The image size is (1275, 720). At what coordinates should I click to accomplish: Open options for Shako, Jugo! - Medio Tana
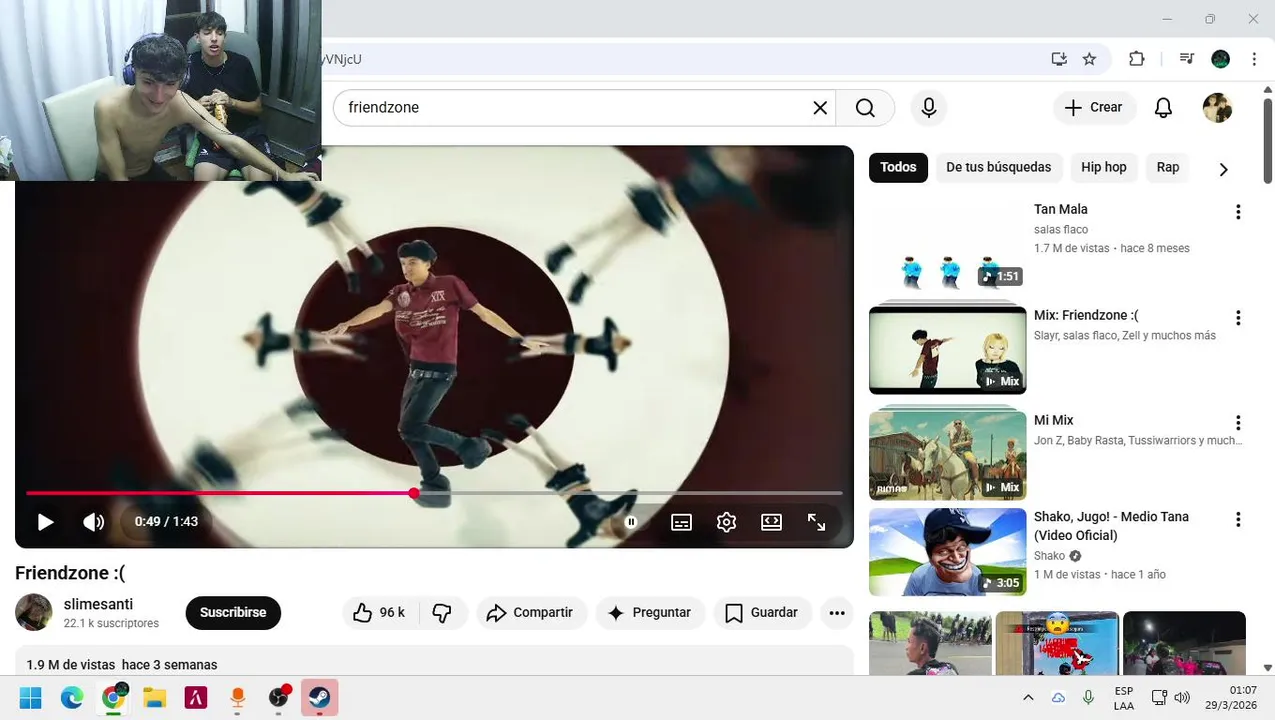(x=1238, y=520)
